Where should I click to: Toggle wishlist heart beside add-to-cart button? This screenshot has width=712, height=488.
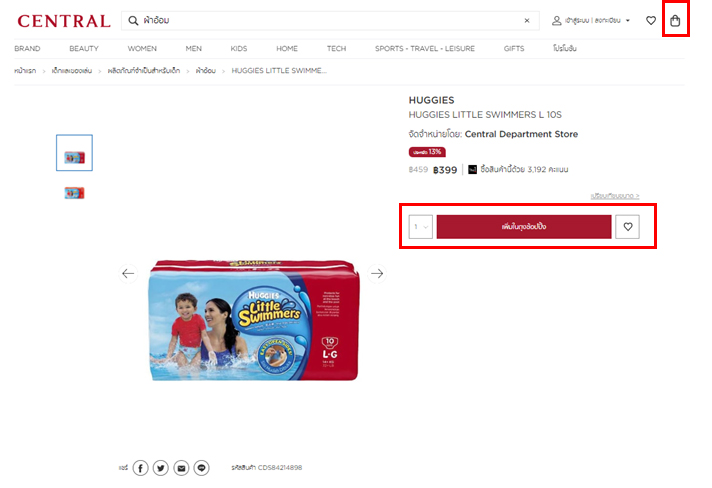pos(628,227)
